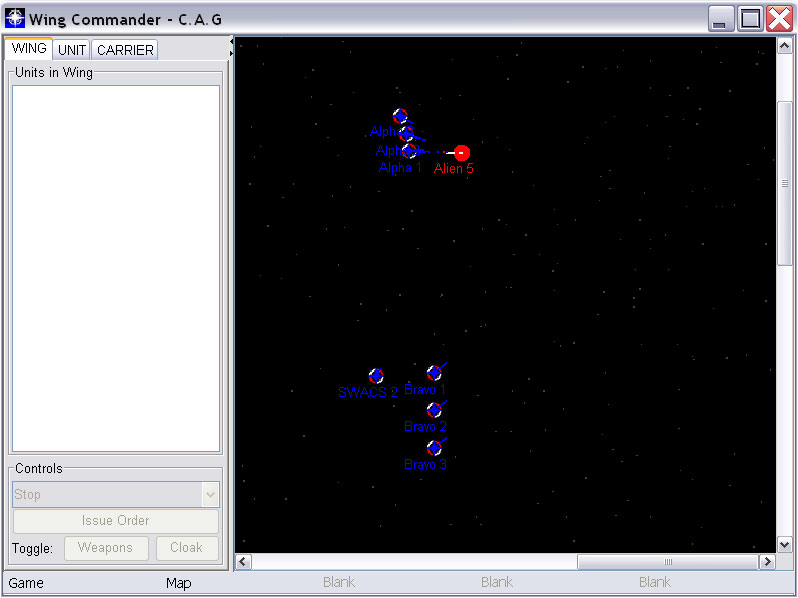Select the Alien 5 enemy ship
This screenshot has width=798, height=598.
461,153
